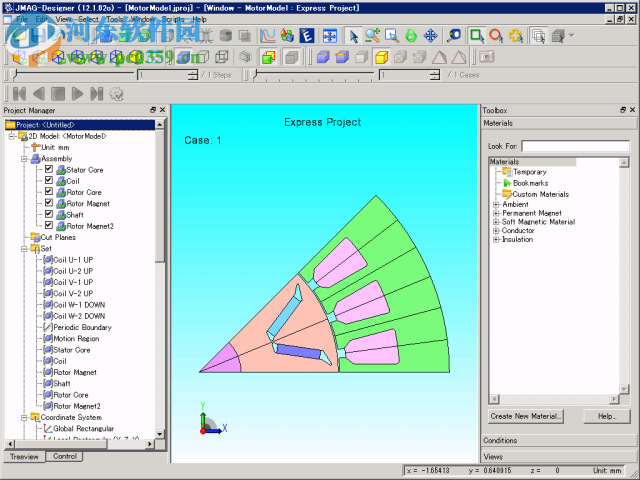Click the fit-to-window icon in toolbar

pos(331,36)
